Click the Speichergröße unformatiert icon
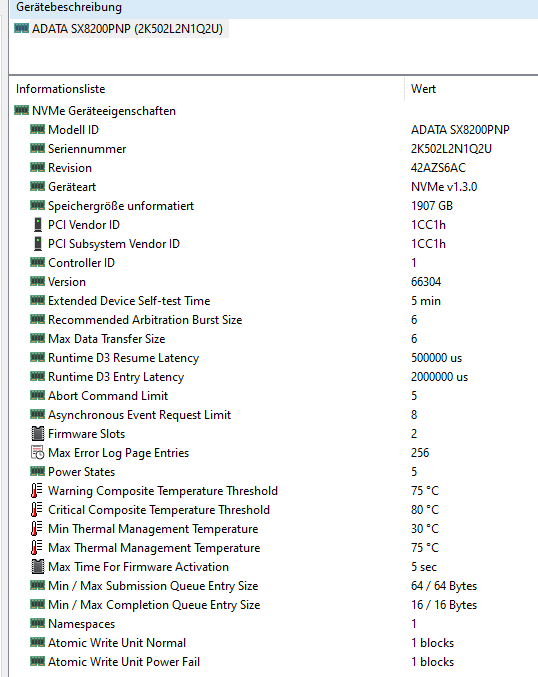 (38, 206)
